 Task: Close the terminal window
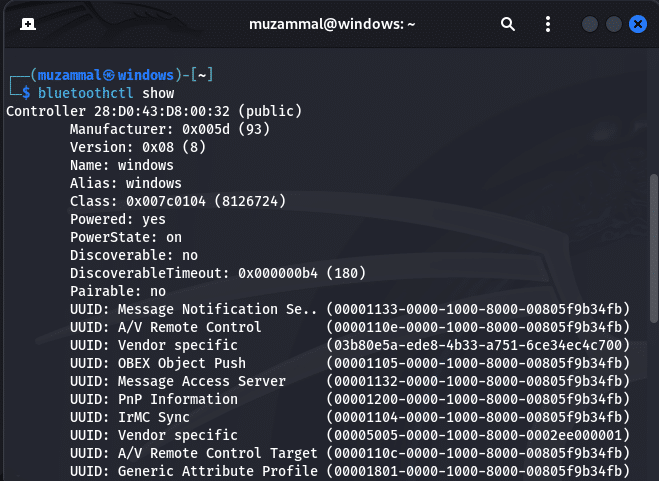pos(635,23)
